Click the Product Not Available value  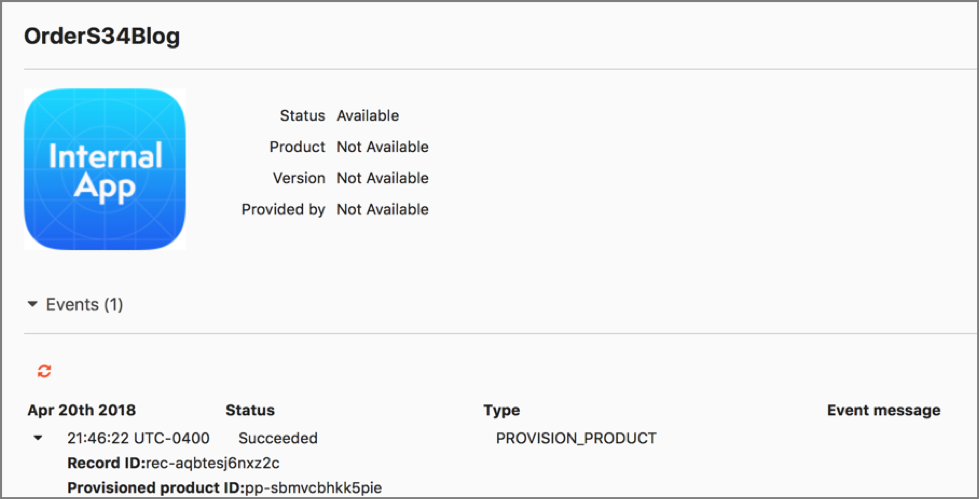[x=383, y=147]
